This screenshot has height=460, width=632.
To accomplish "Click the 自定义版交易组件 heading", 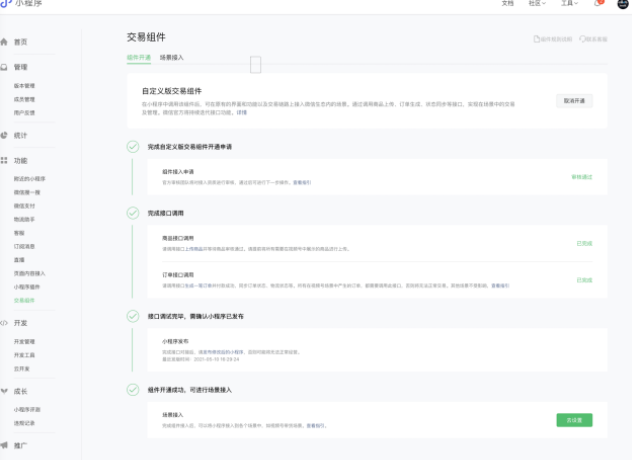I will tap(172, 91).
